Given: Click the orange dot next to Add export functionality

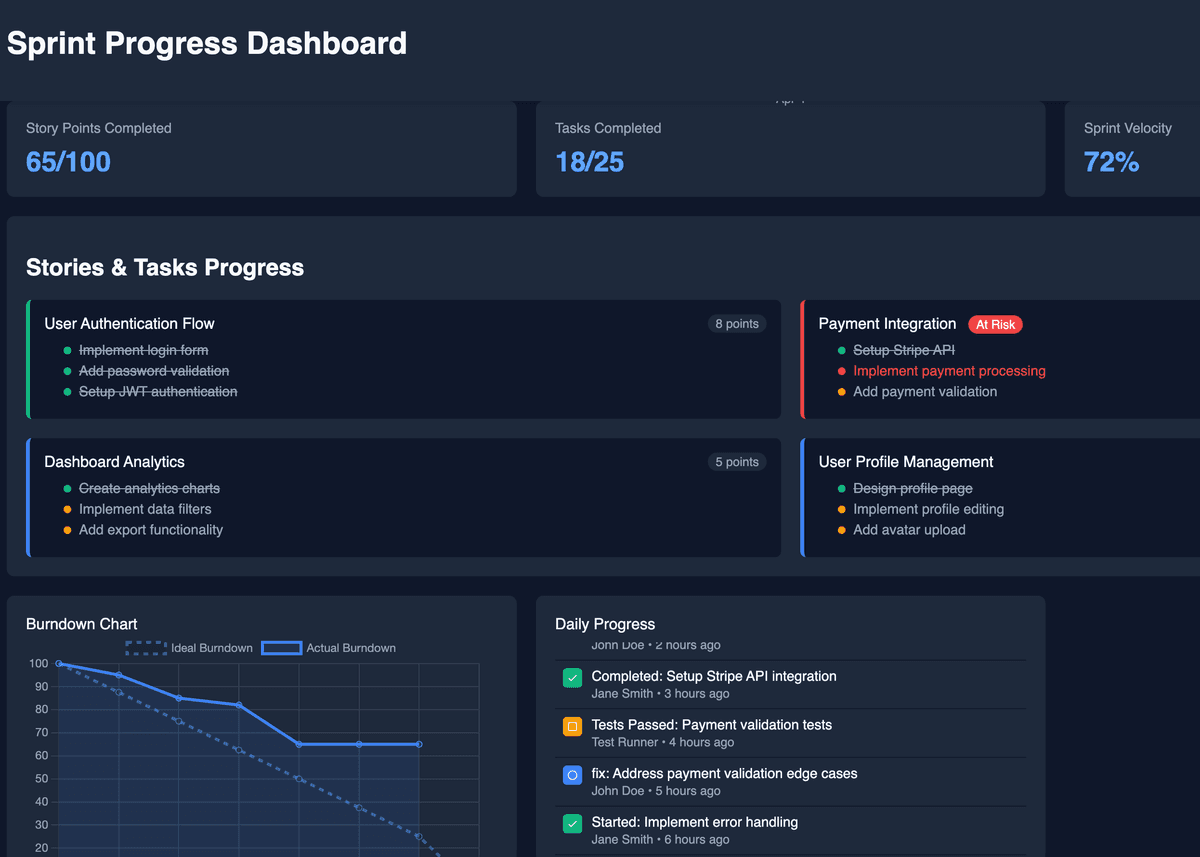Looking at the screenshot, I should 68,530.
